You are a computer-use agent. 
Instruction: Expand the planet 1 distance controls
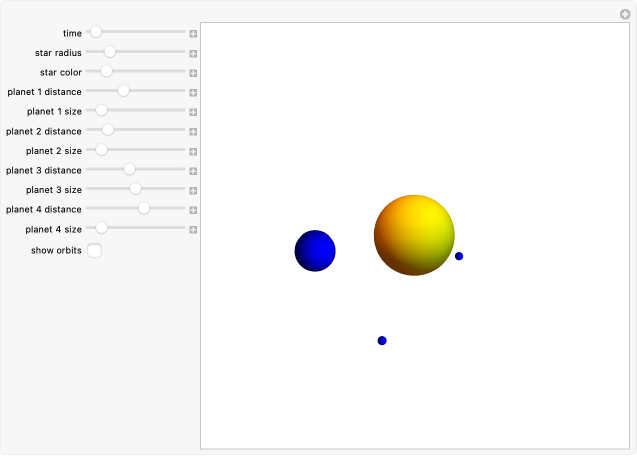coord(193,93)
